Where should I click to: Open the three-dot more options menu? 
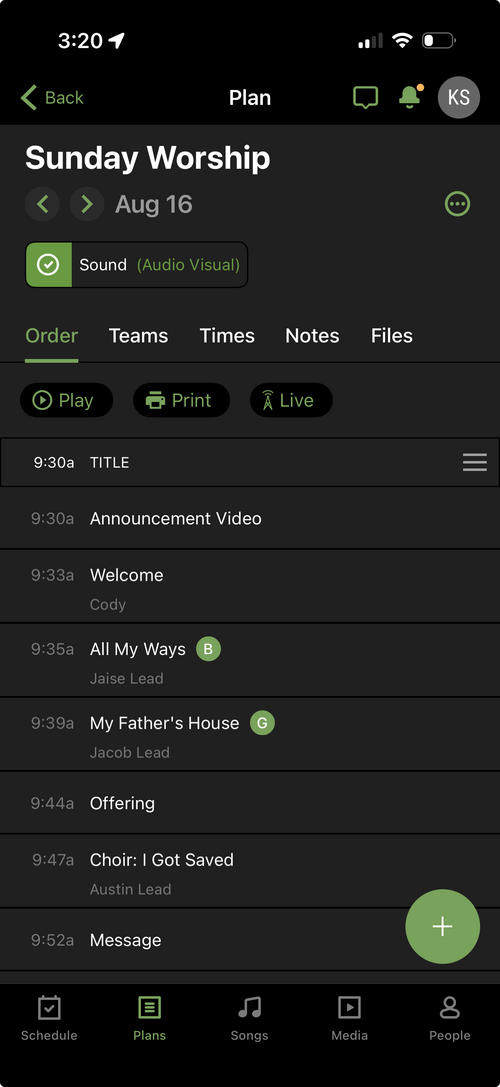coord(457,204)
